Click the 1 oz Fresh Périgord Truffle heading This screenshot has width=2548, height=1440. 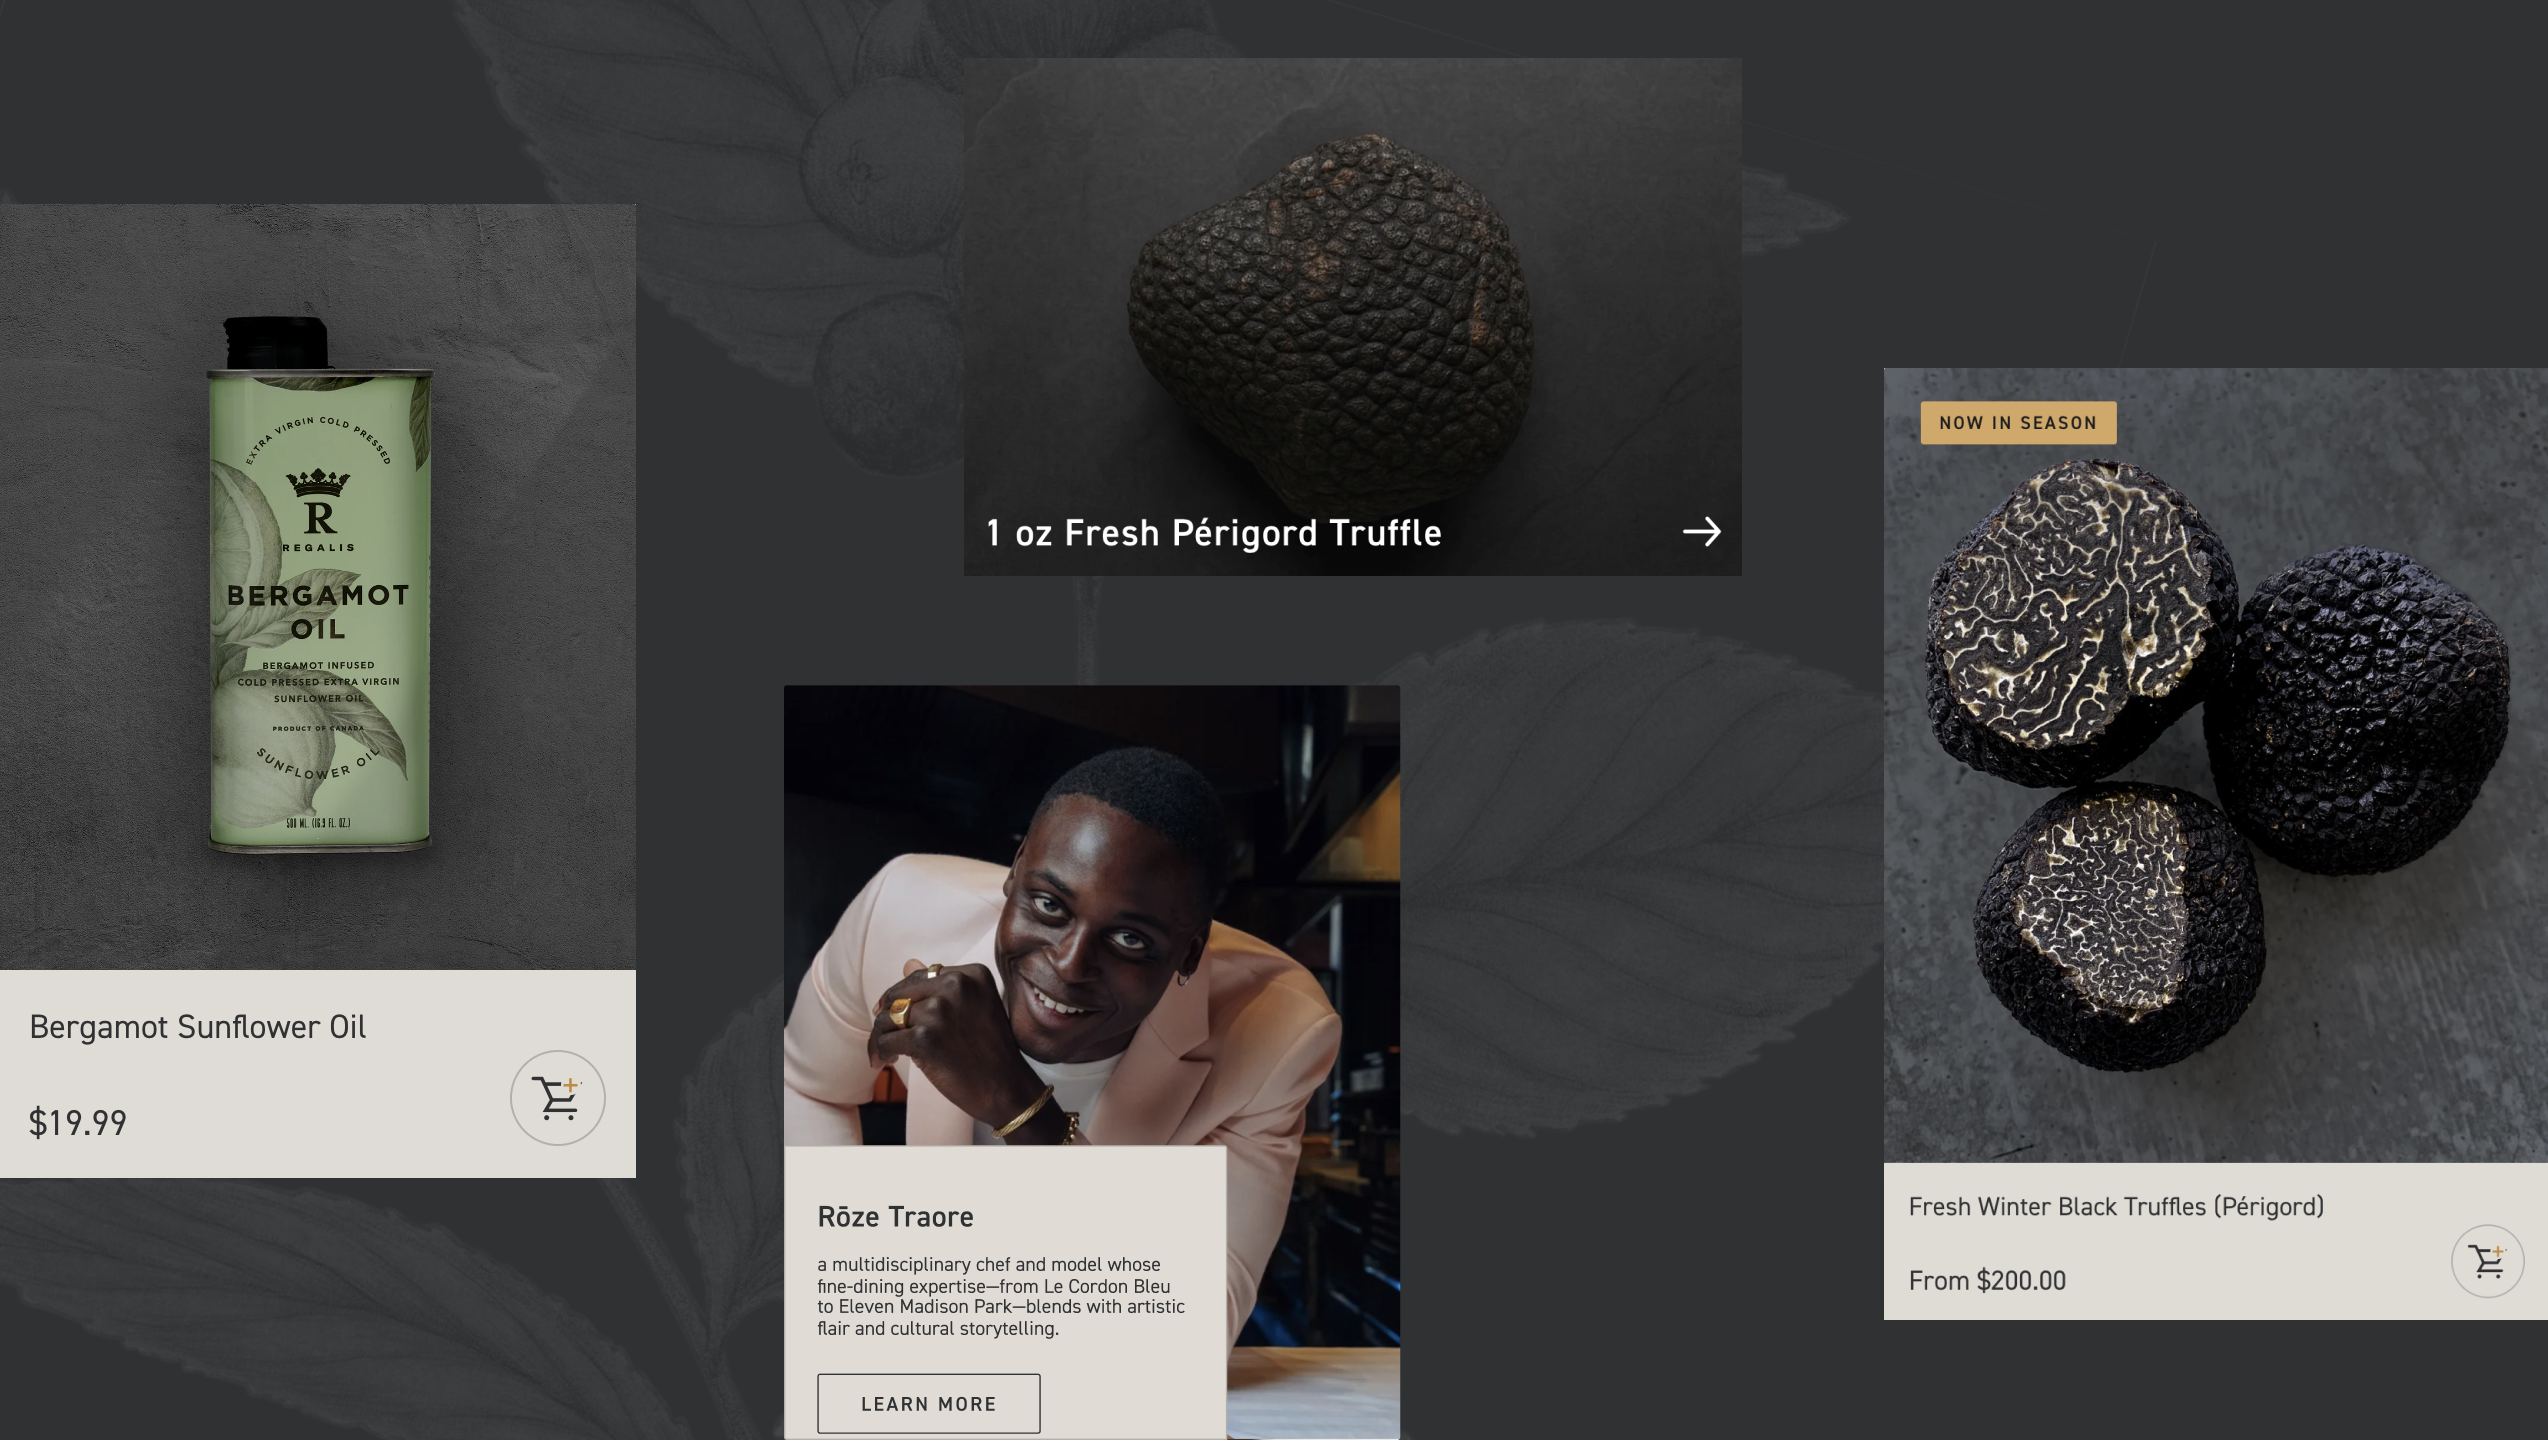click(1213, 533)
